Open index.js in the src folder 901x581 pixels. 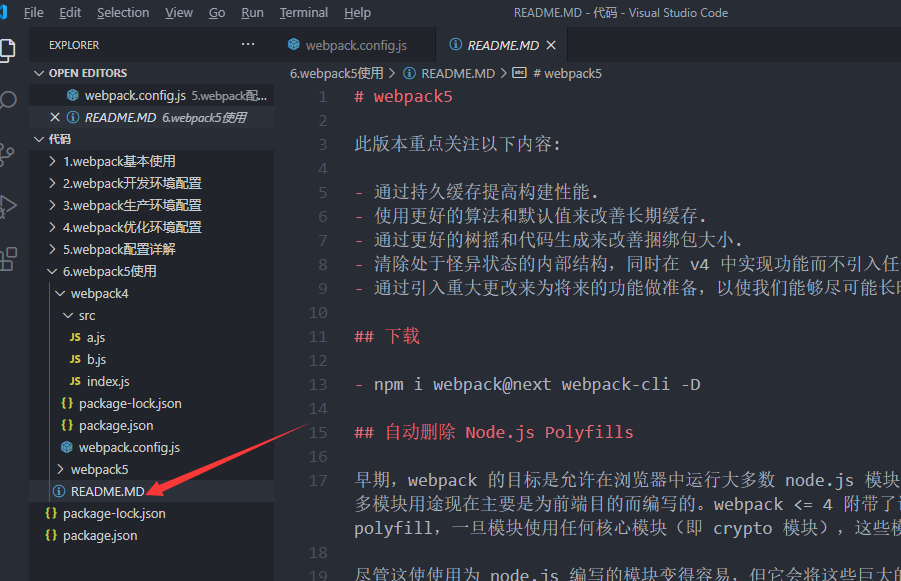tap(152, 381)
